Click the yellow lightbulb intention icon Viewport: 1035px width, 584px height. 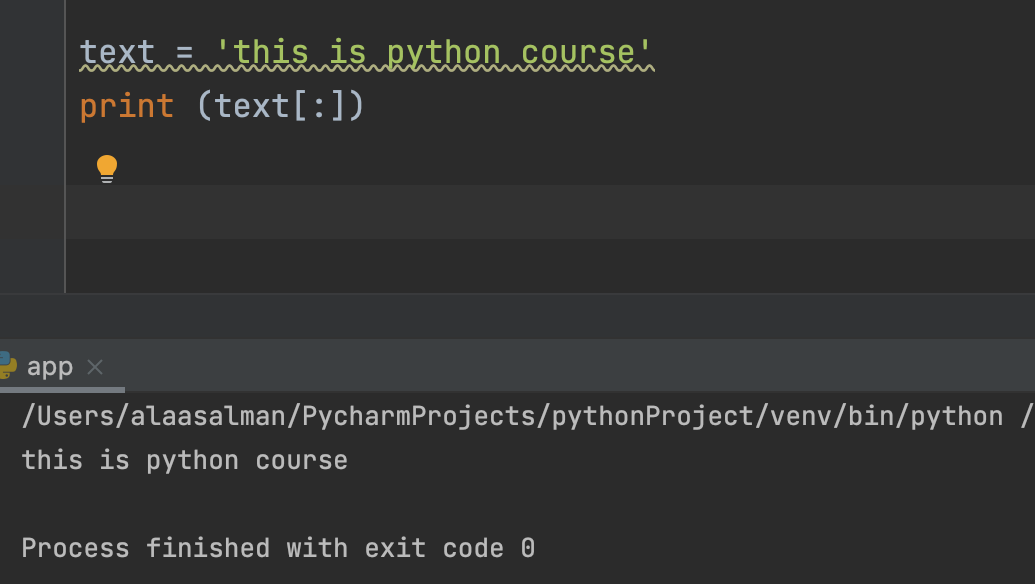[x=107, y=168]
